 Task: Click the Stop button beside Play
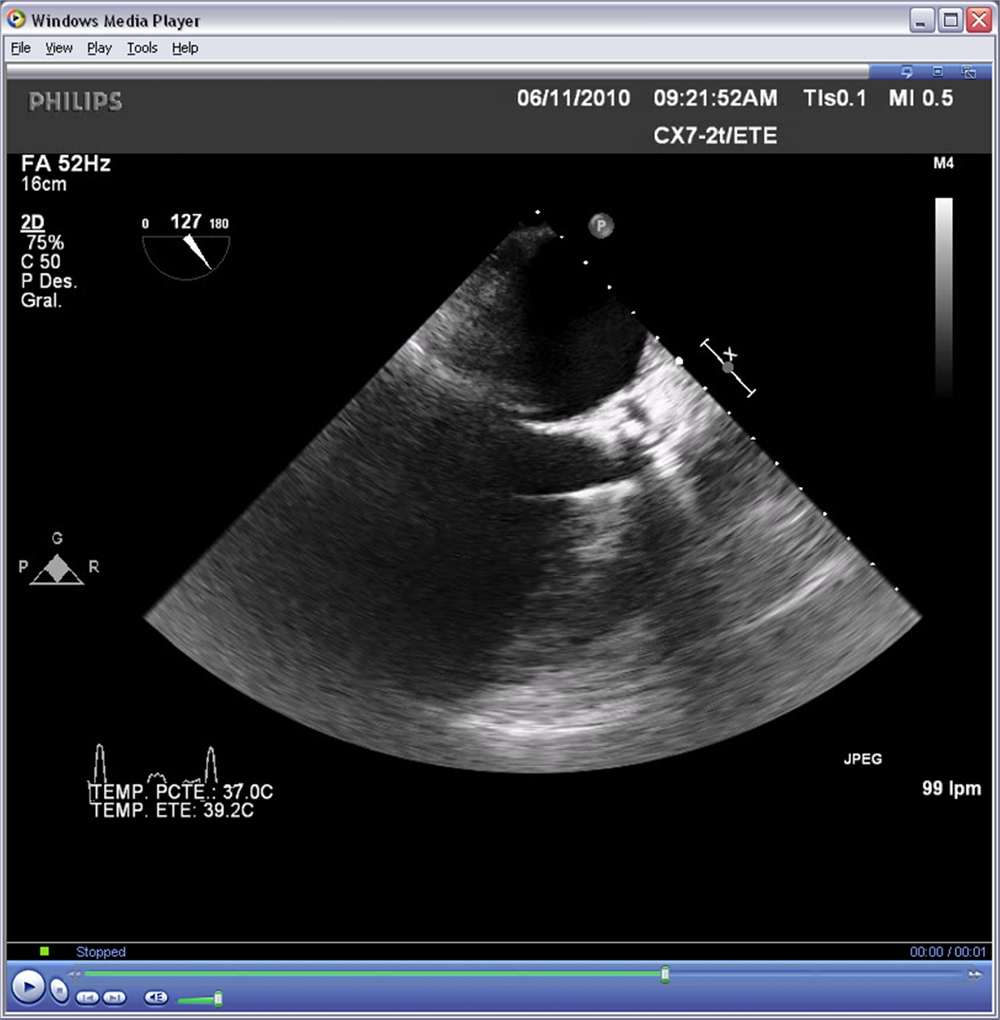59,991
